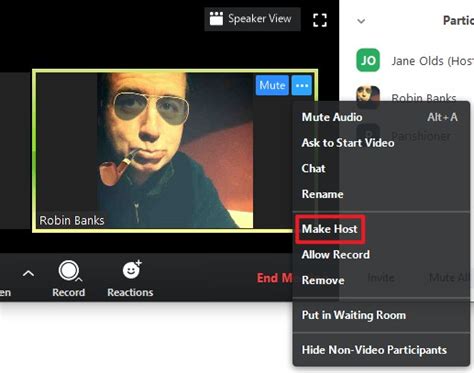Select Ask to Start Video menu item

(x=381, y=143)
